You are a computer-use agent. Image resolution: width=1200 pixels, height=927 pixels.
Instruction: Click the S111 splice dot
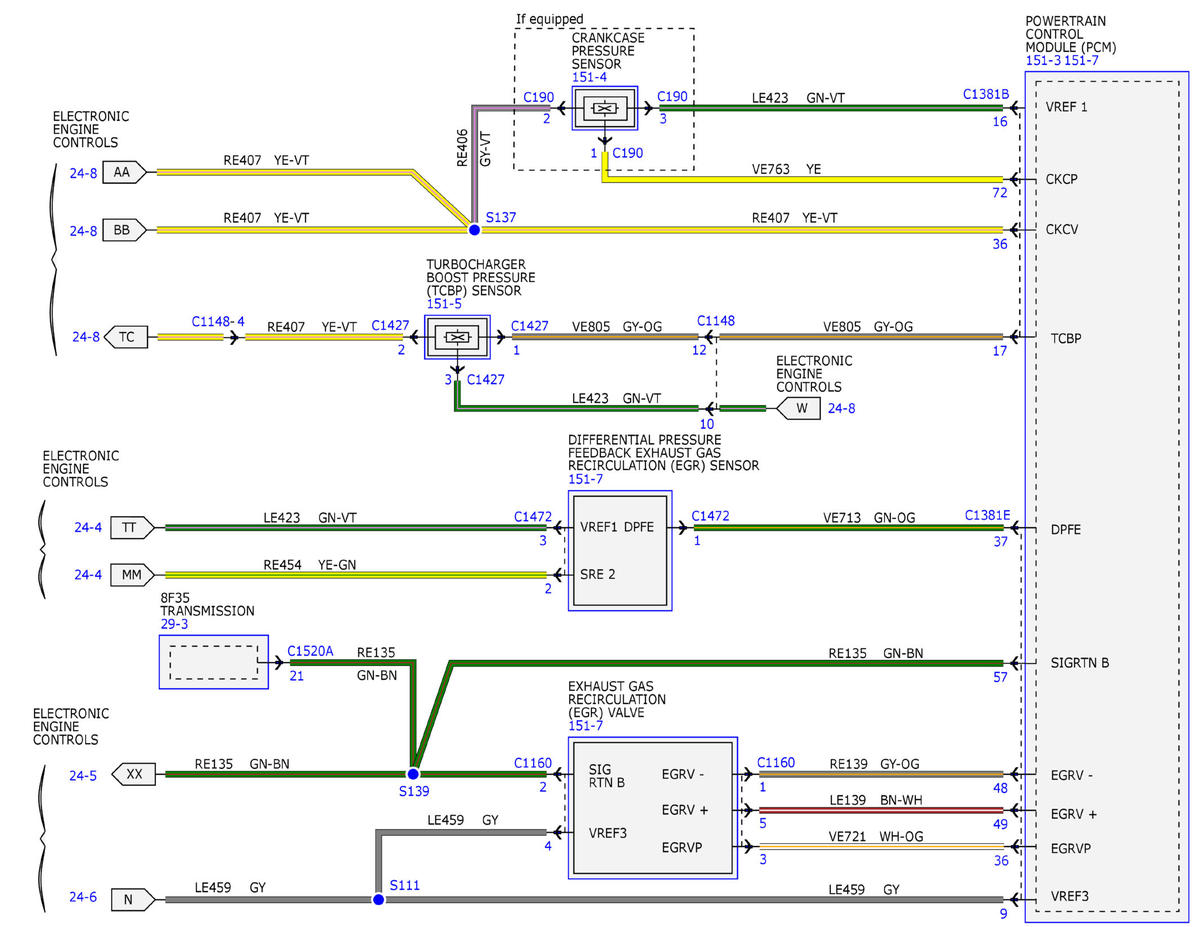378,900
